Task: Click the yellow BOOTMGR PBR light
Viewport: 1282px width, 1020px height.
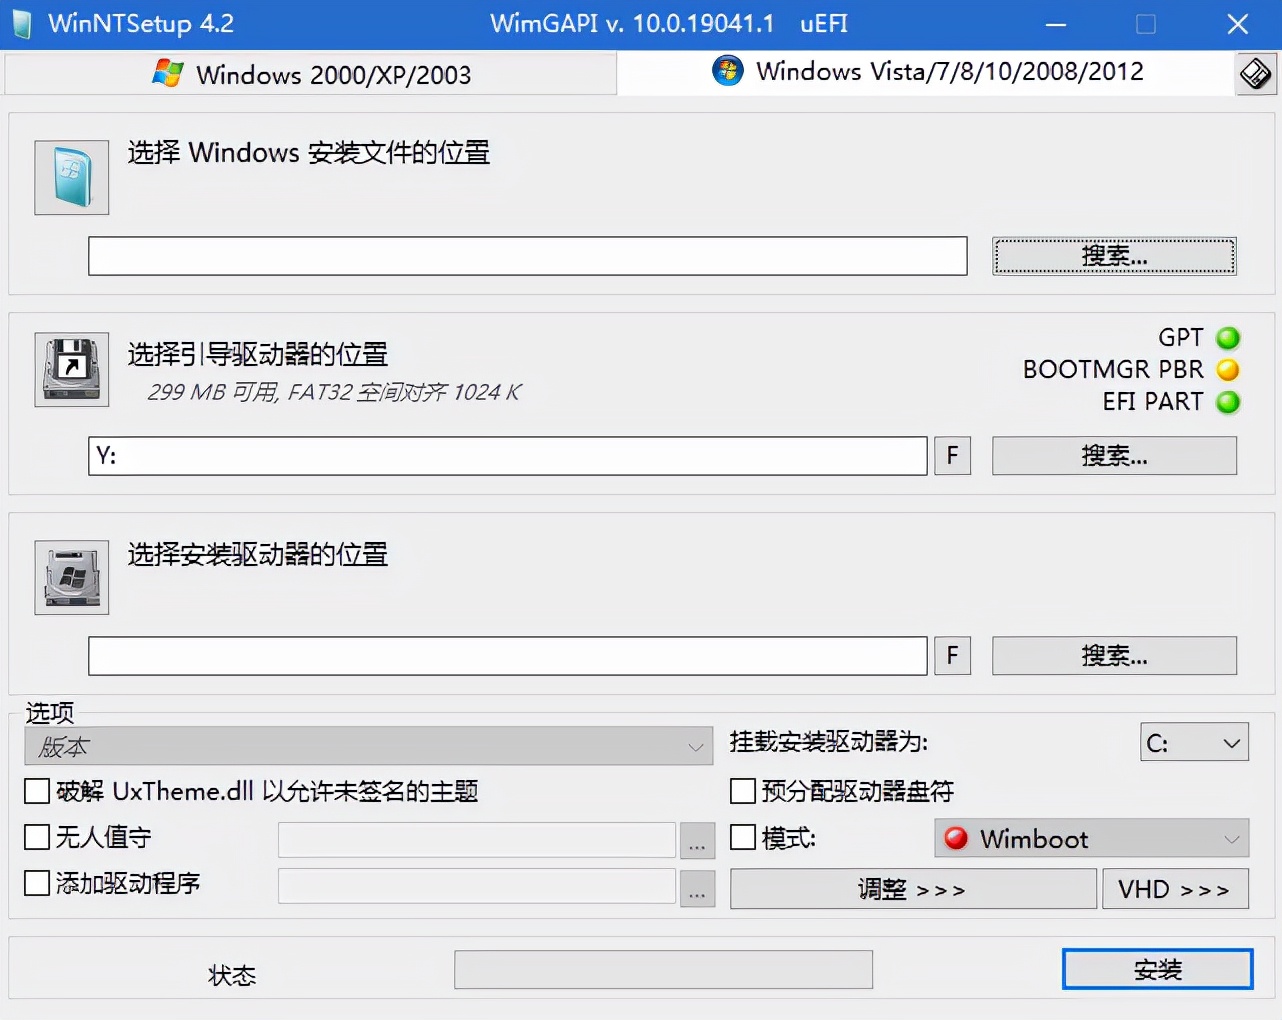Action: point(1228,370)
